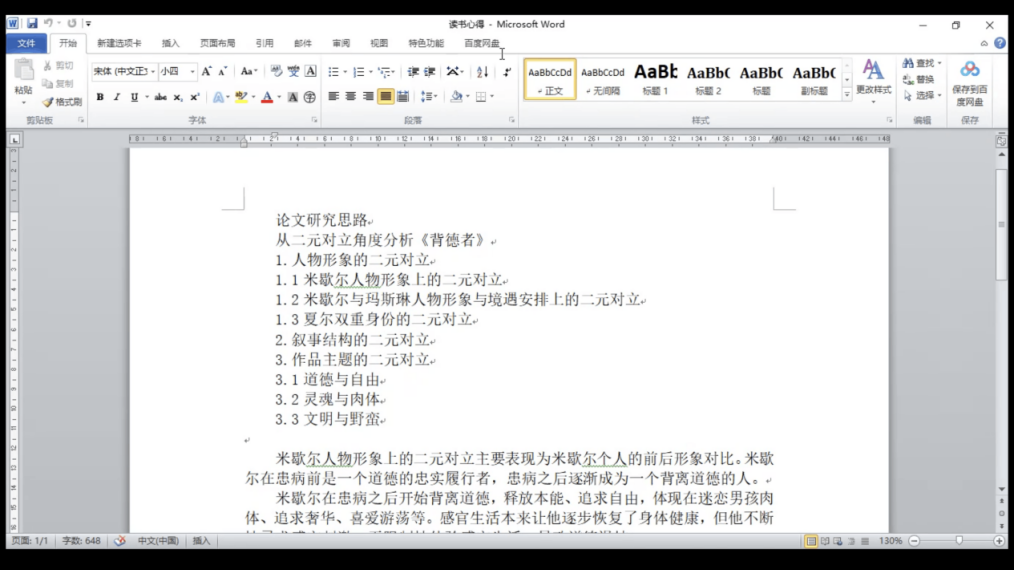
Task: Click the sort icon in paragraph group
Action: pyautogui.click(x=483, y=72)
